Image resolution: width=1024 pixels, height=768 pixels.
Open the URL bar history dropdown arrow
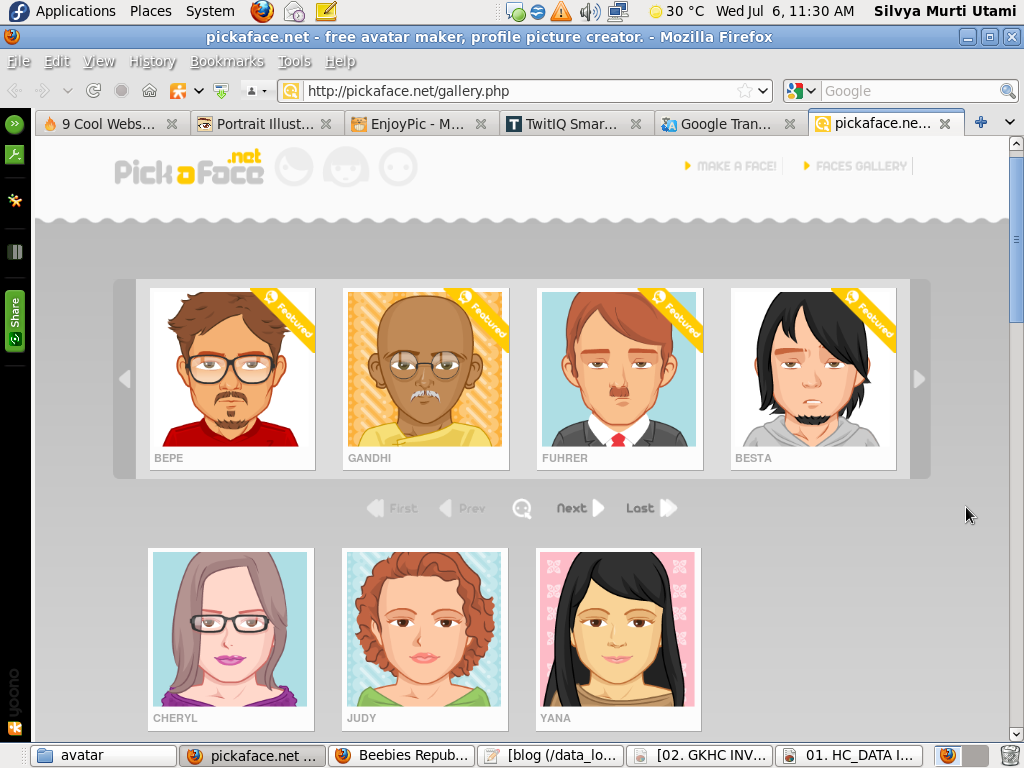(761, 90)
